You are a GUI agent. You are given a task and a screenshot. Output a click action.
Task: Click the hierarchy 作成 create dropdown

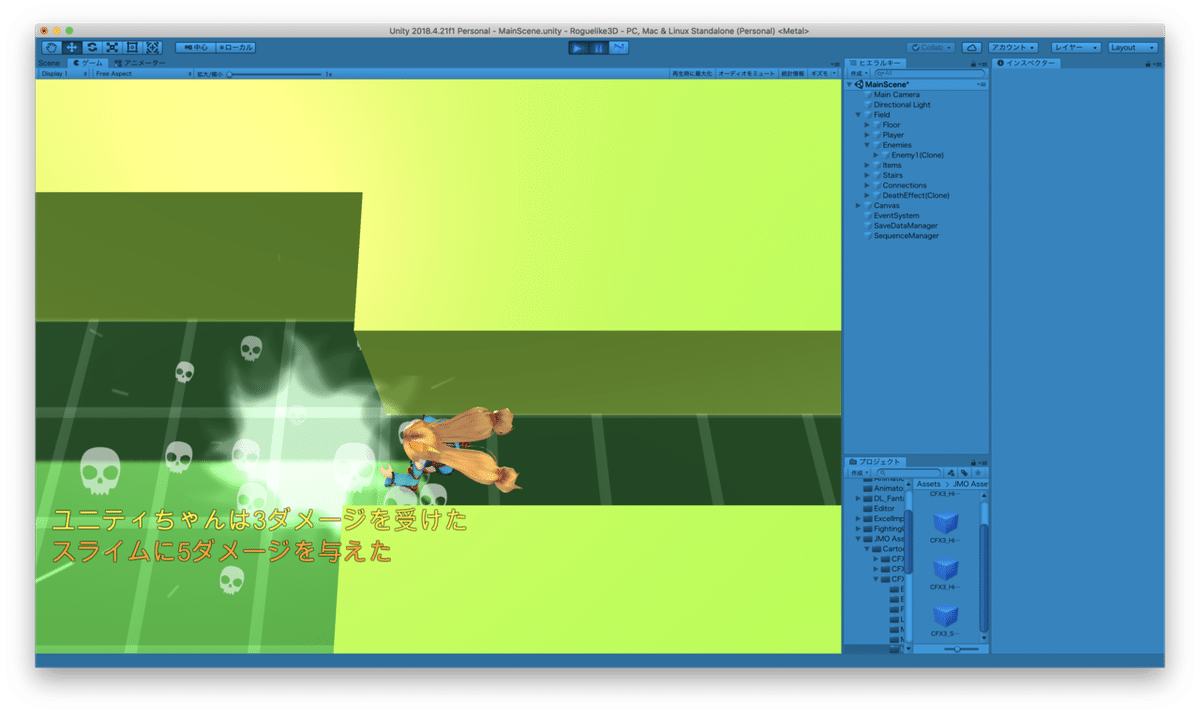click(857, 73)
